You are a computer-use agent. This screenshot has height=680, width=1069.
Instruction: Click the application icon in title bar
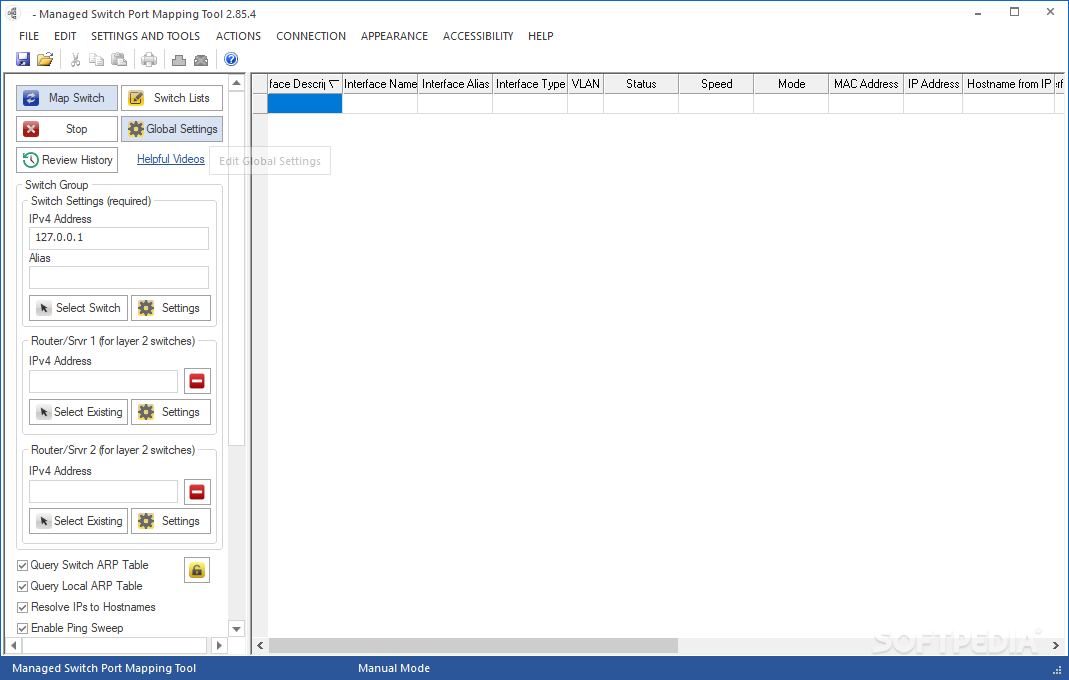tap(13, 13)
